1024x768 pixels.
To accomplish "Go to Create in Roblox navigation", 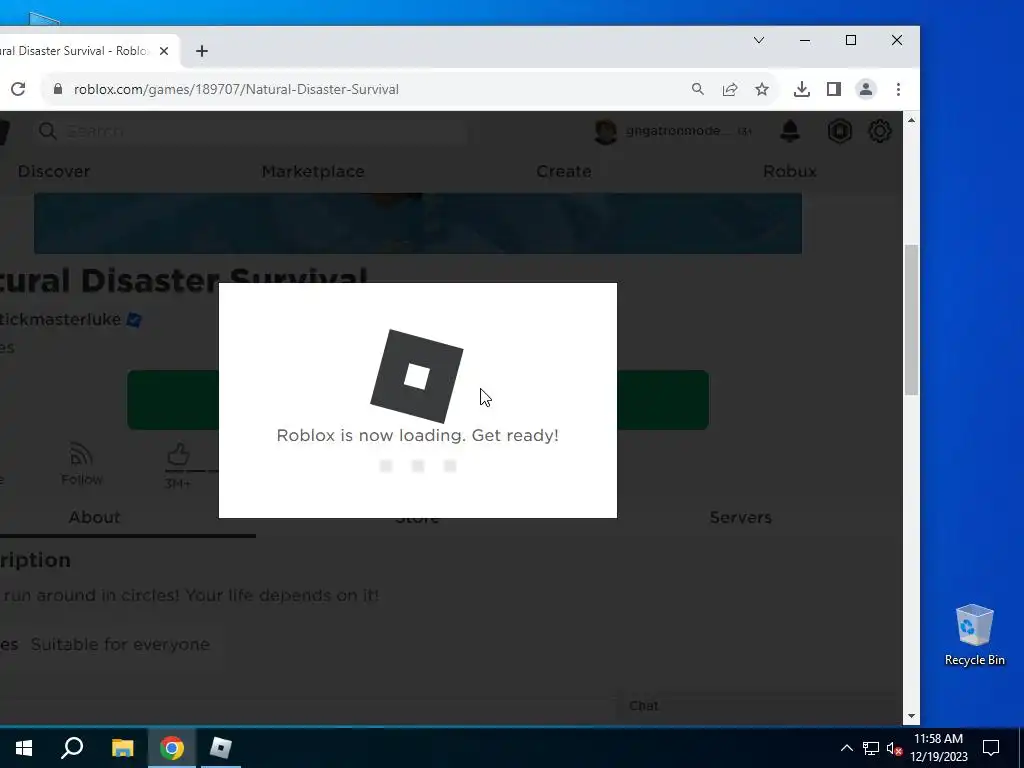I will pos(564,171).
